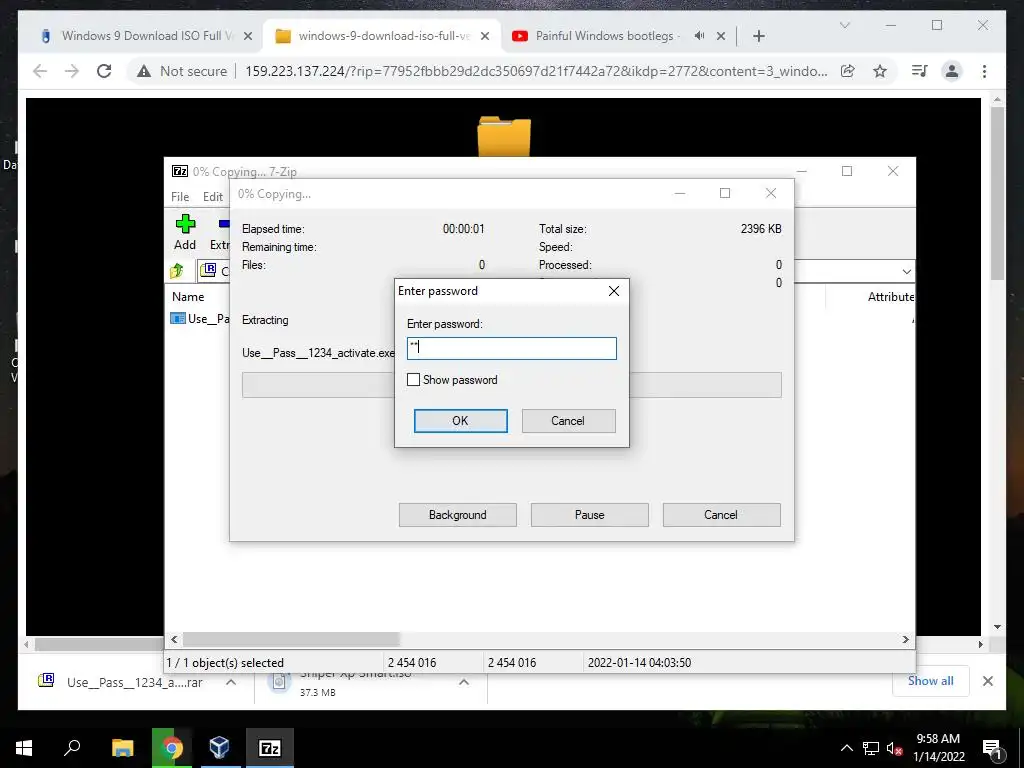Click the muted volume tray icon
1024x768 pixels.
[894, 748]
